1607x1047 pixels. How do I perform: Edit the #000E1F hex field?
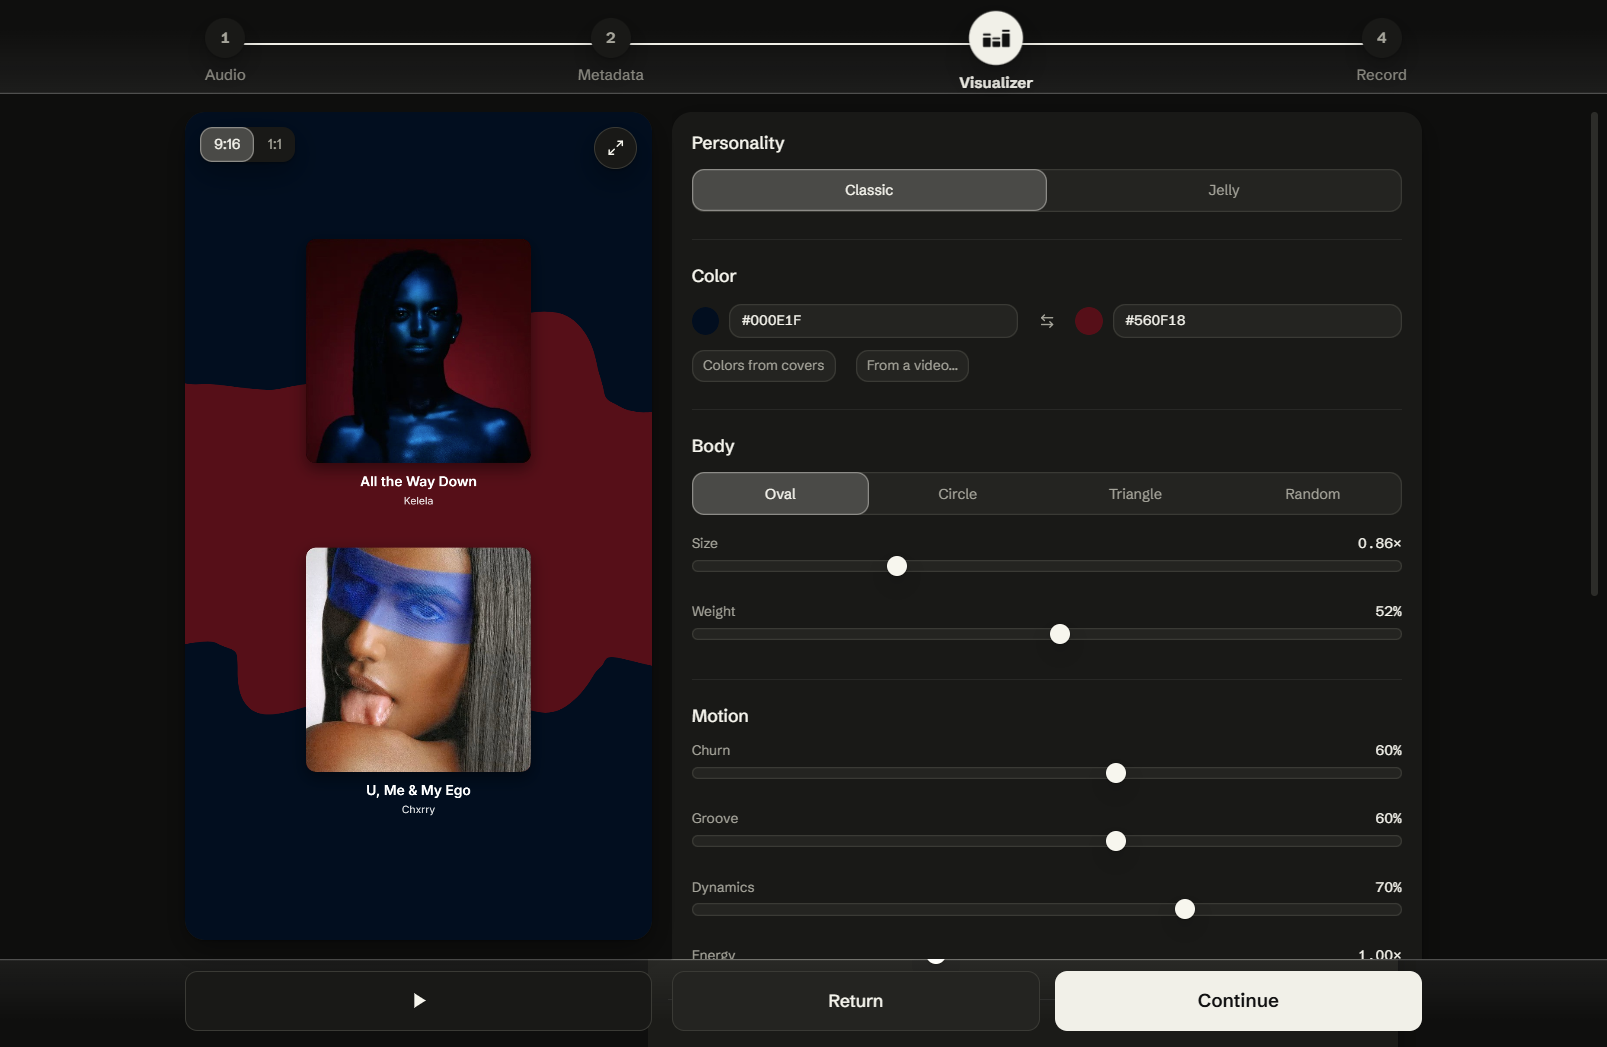[873, 321]
